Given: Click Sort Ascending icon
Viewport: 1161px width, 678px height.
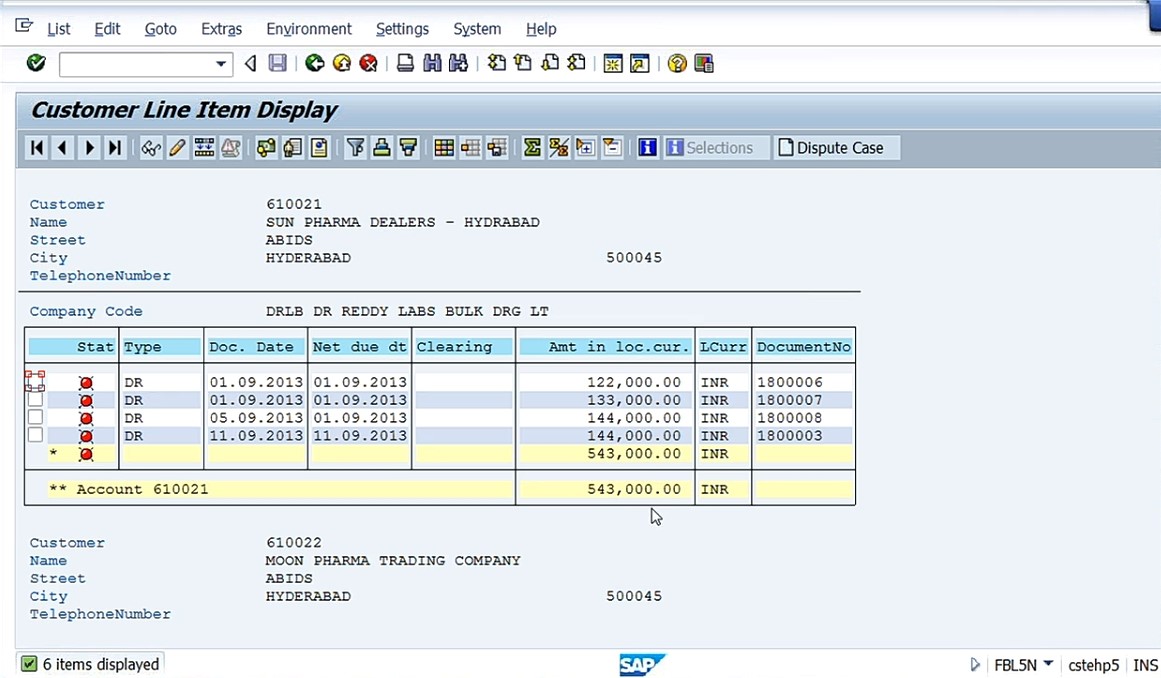Looking at the screenshot, I should coord(382,147).
